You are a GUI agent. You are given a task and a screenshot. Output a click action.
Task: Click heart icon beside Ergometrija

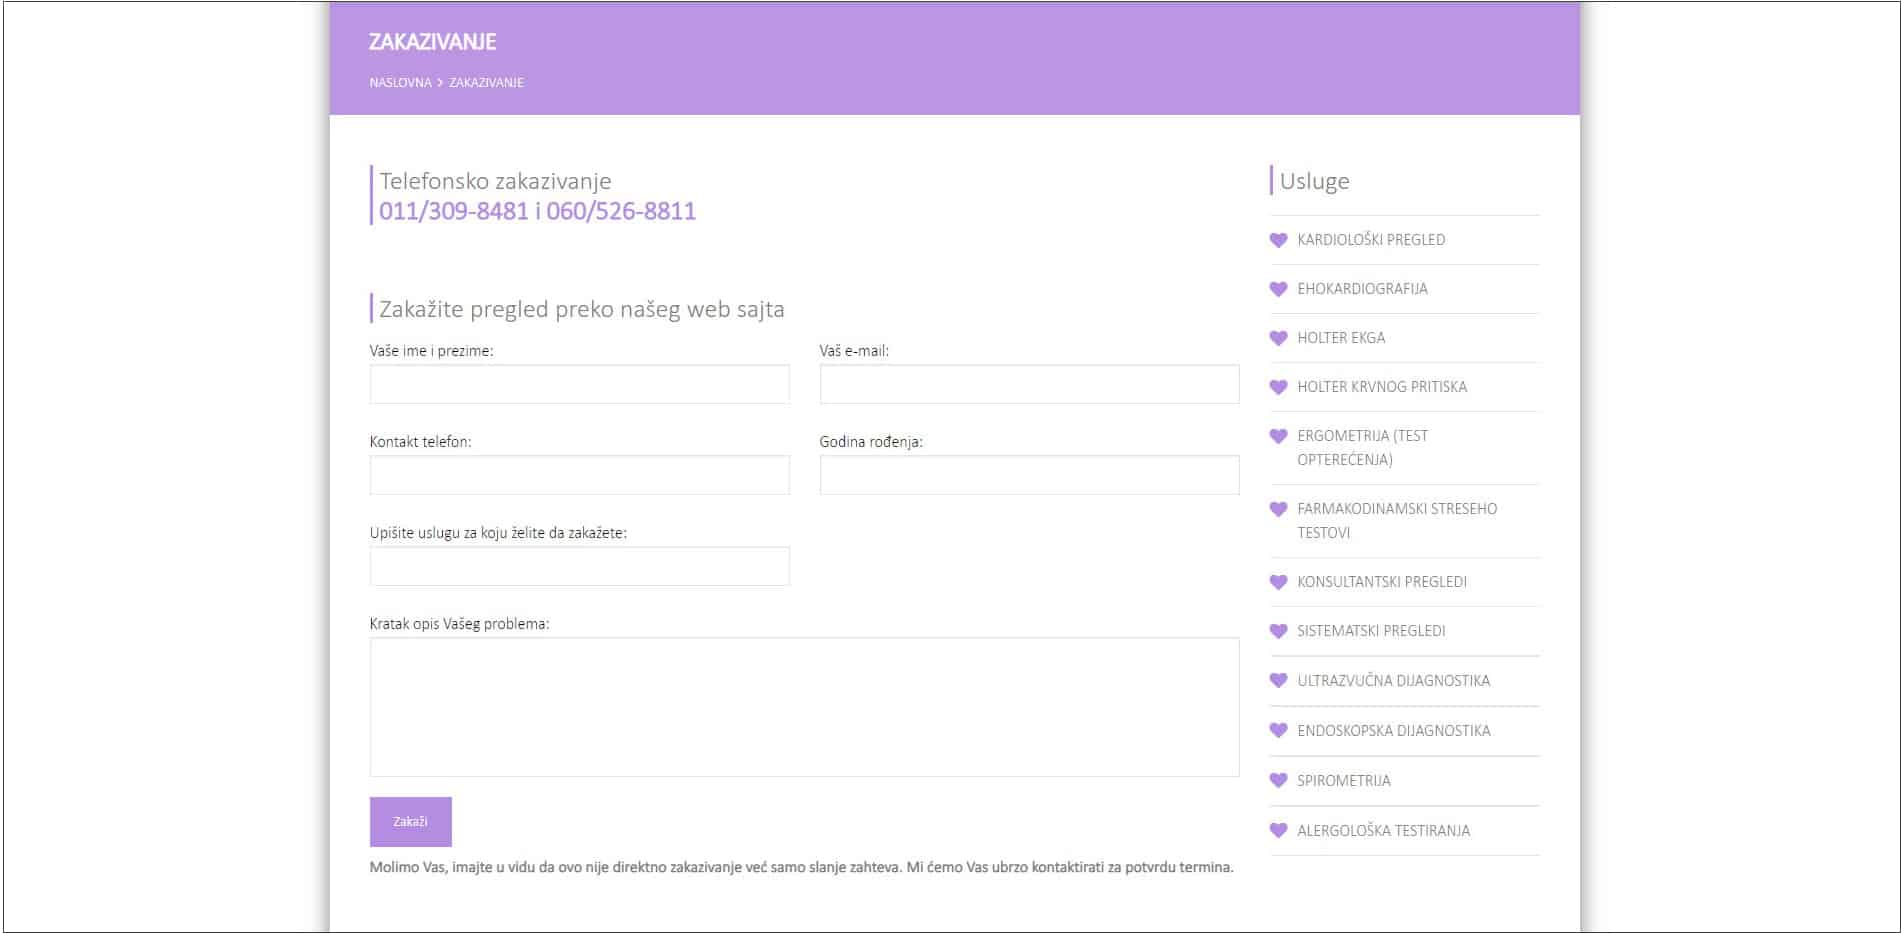[1278, 436]
